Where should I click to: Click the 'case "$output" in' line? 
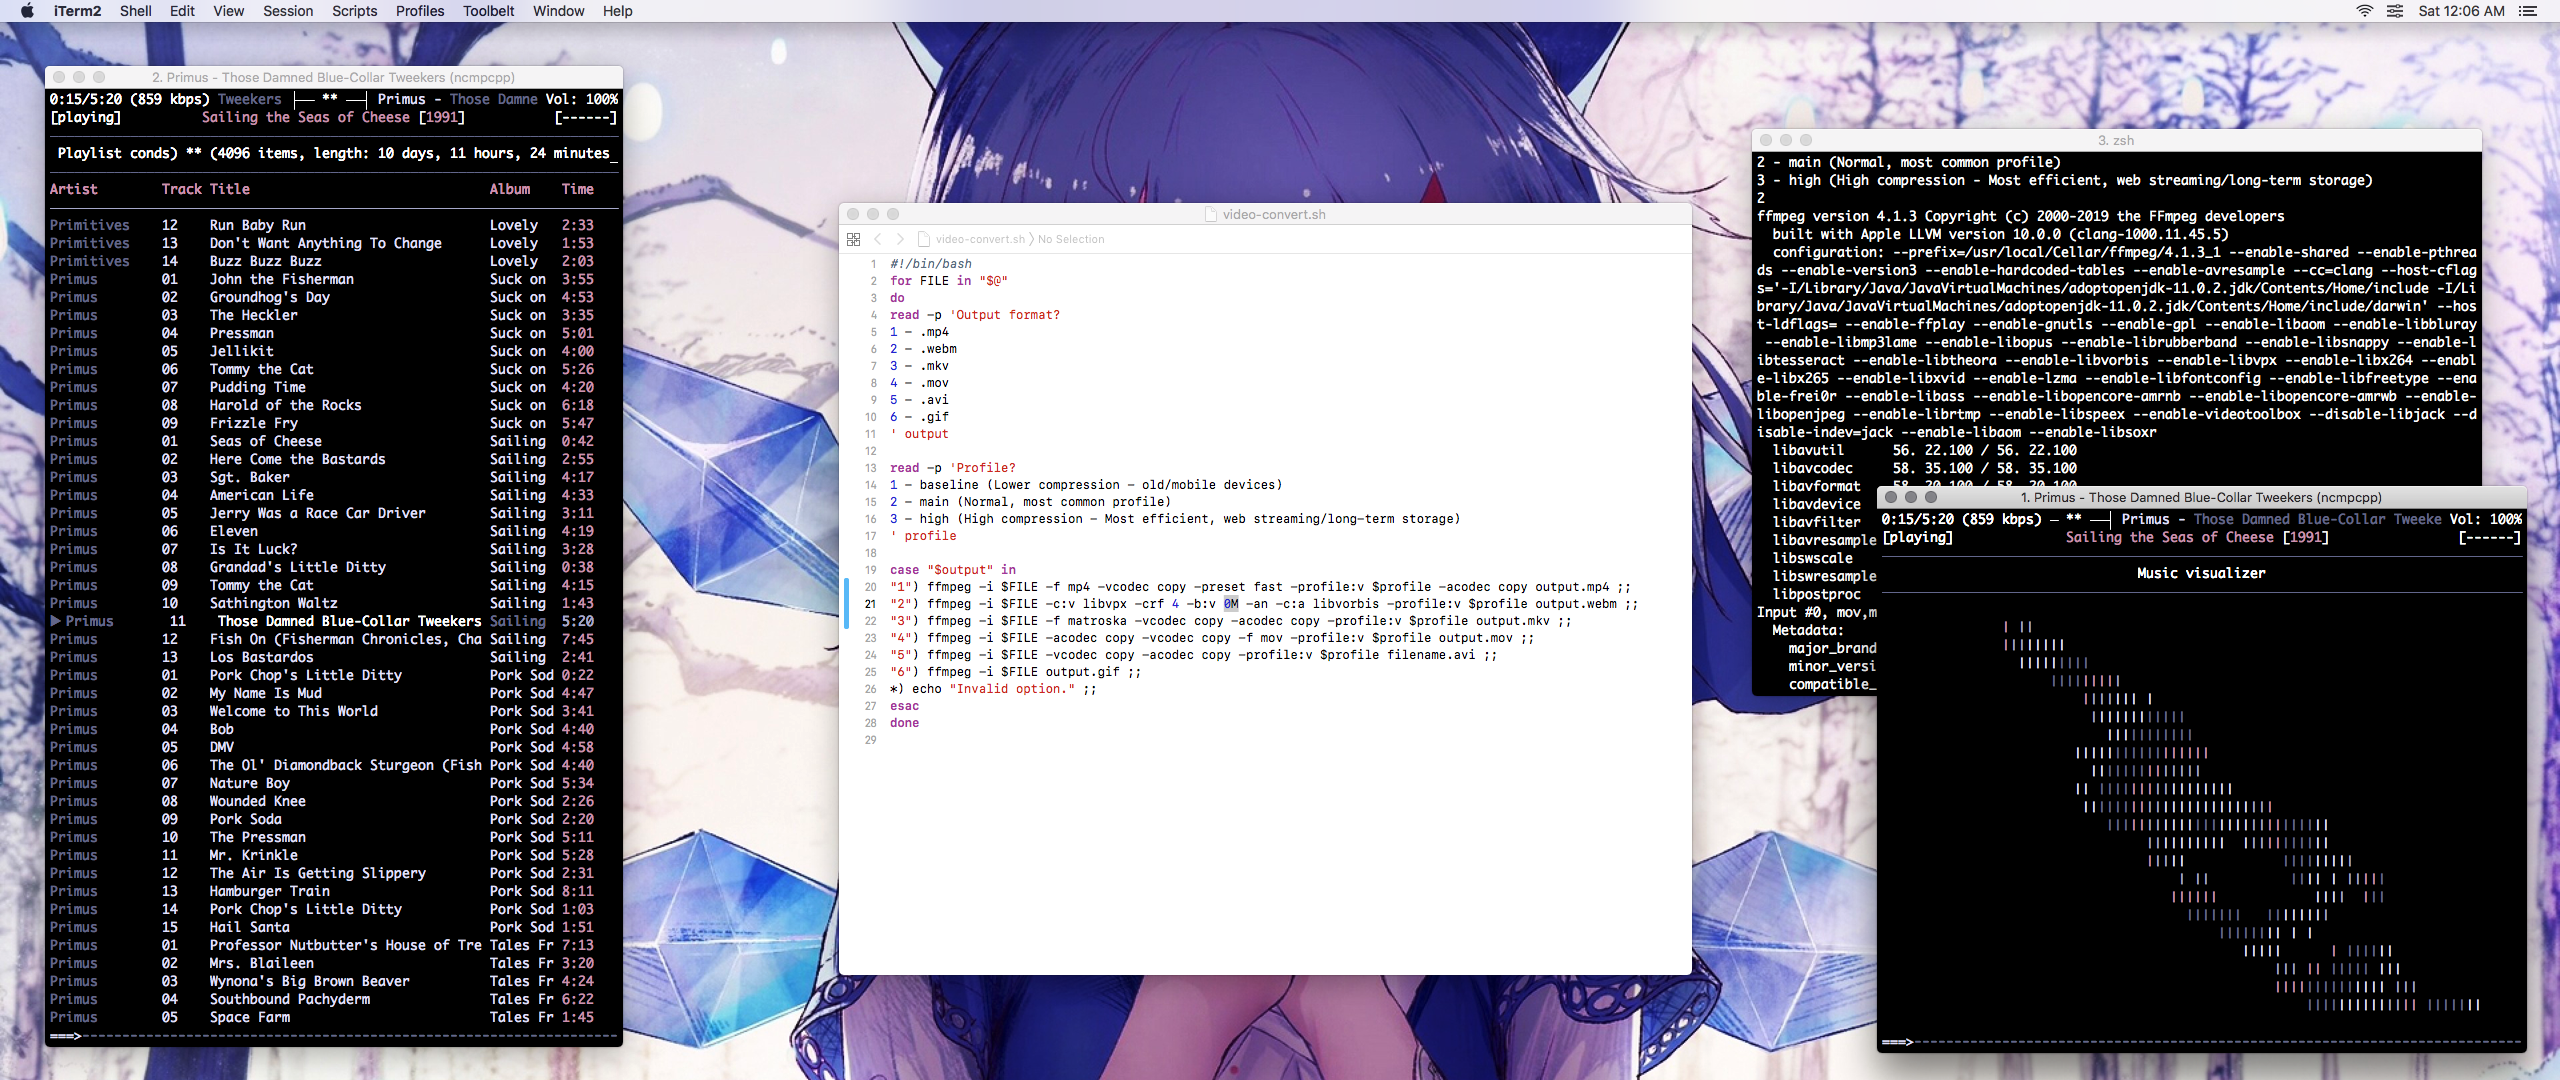pos(953,570)
